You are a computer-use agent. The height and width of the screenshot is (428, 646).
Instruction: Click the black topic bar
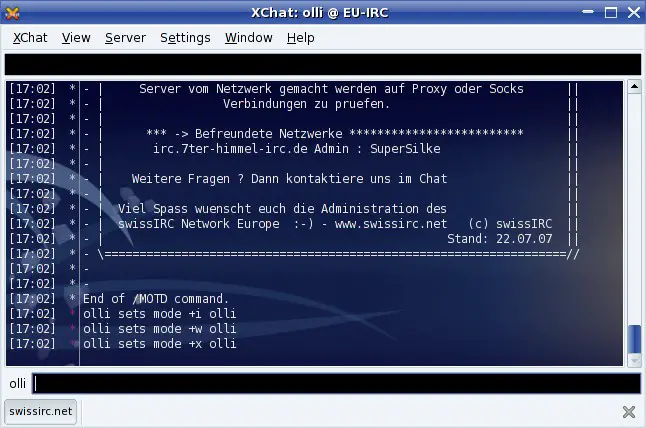click(x=323, y=64)
